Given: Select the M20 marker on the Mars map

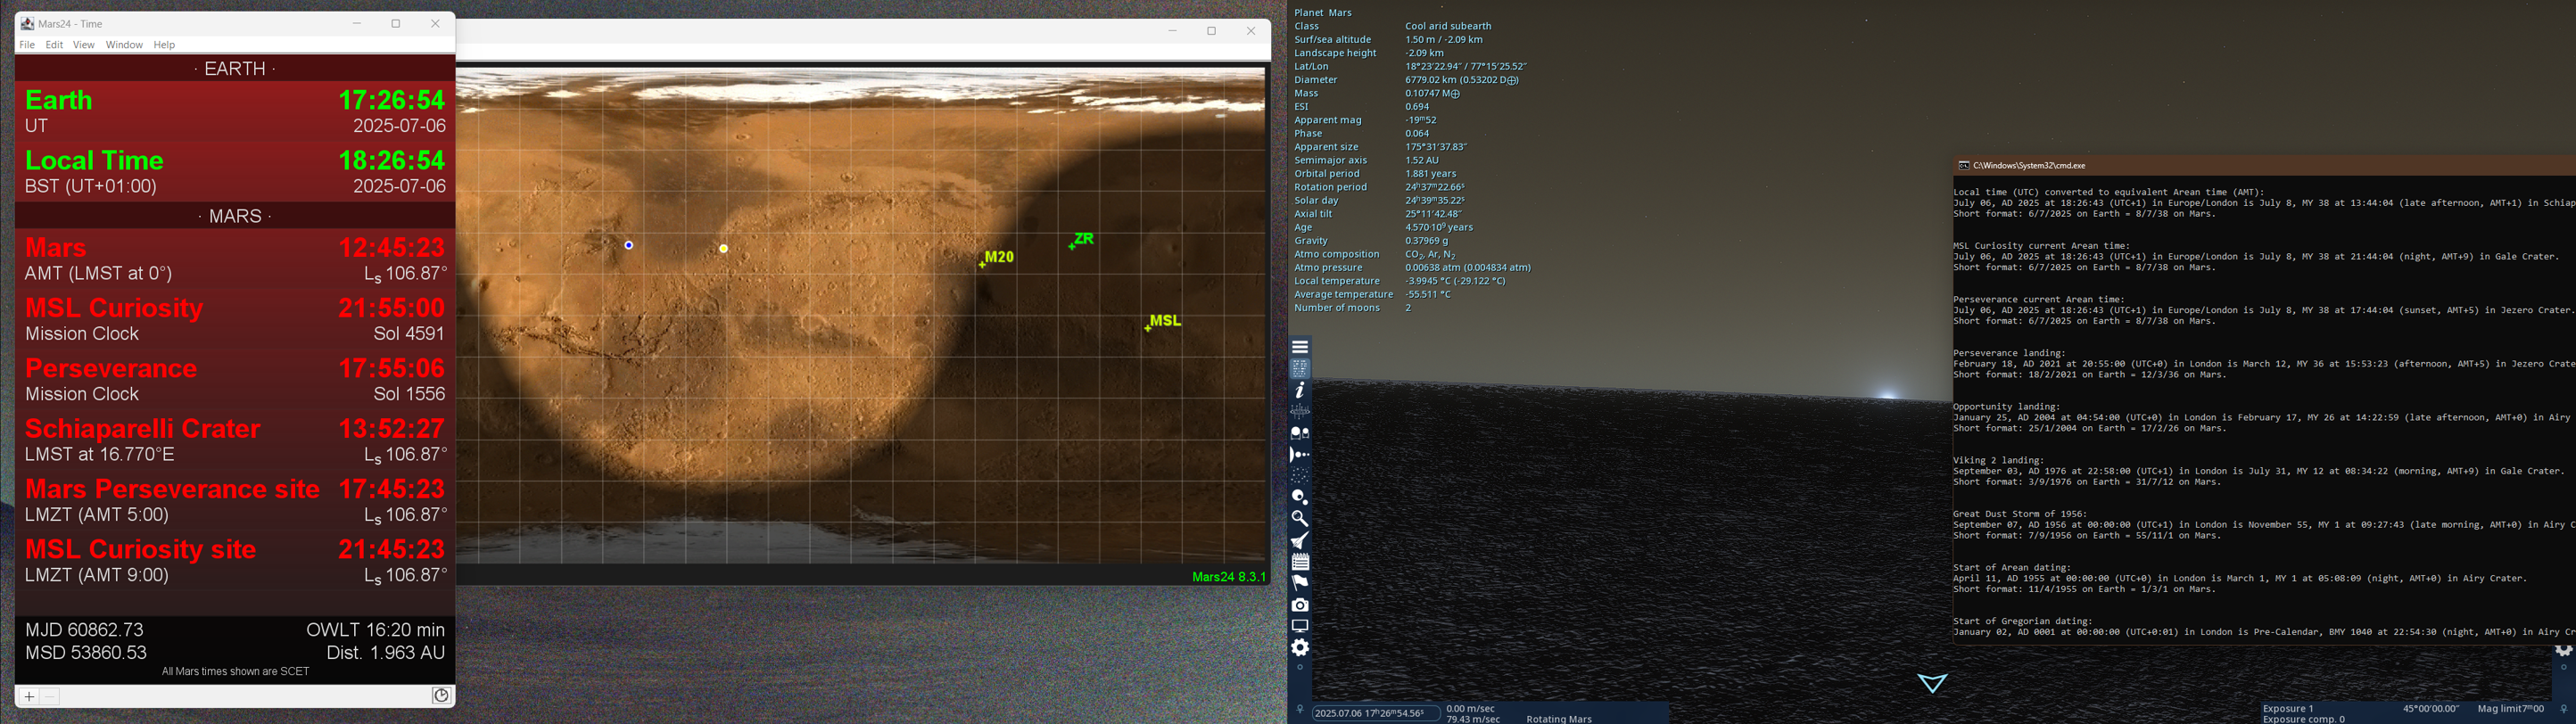Looking at the screenshot, I should coord(997,258).
